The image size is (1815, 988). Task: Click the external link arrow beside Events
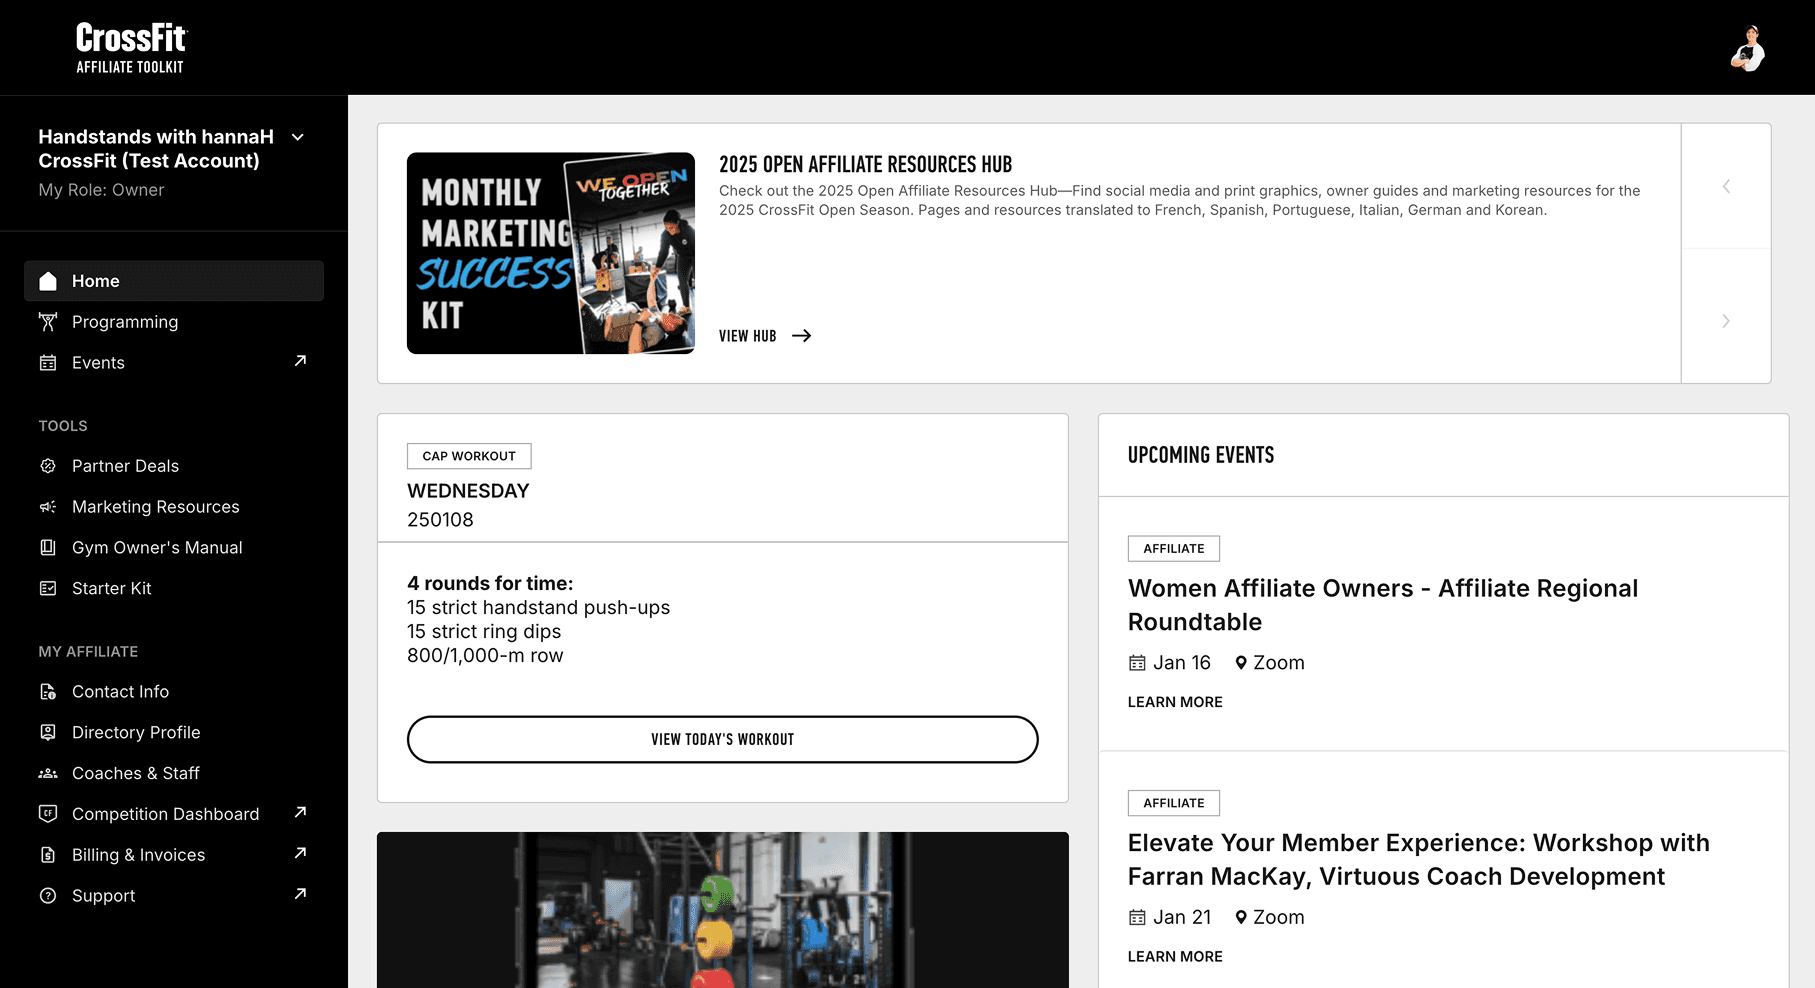pyautogui.click(x=300, y=361)
